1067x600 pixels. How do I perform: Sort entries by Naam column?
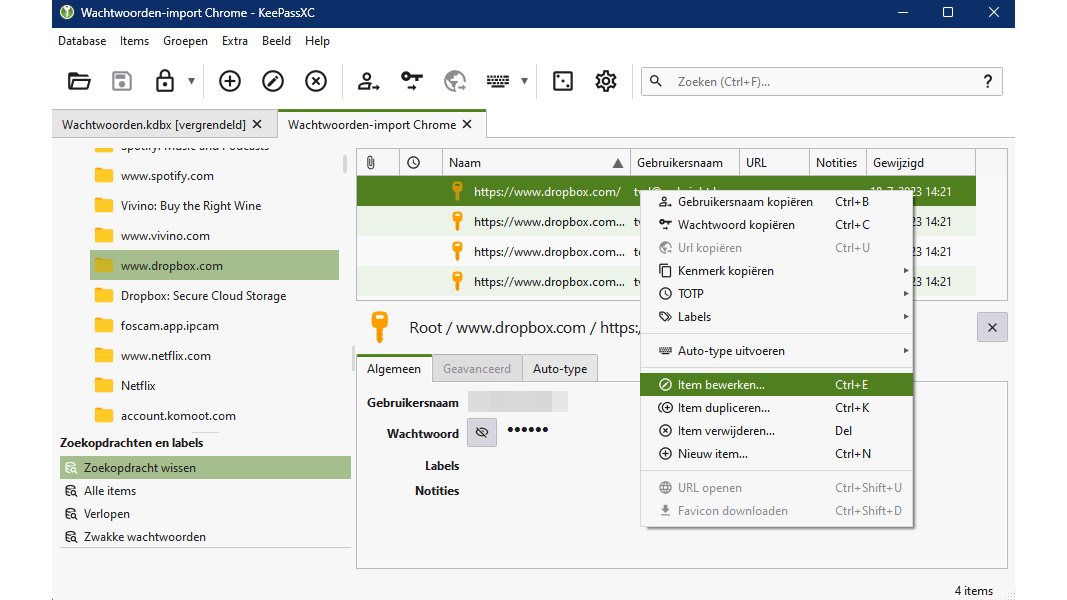[536, 163]
